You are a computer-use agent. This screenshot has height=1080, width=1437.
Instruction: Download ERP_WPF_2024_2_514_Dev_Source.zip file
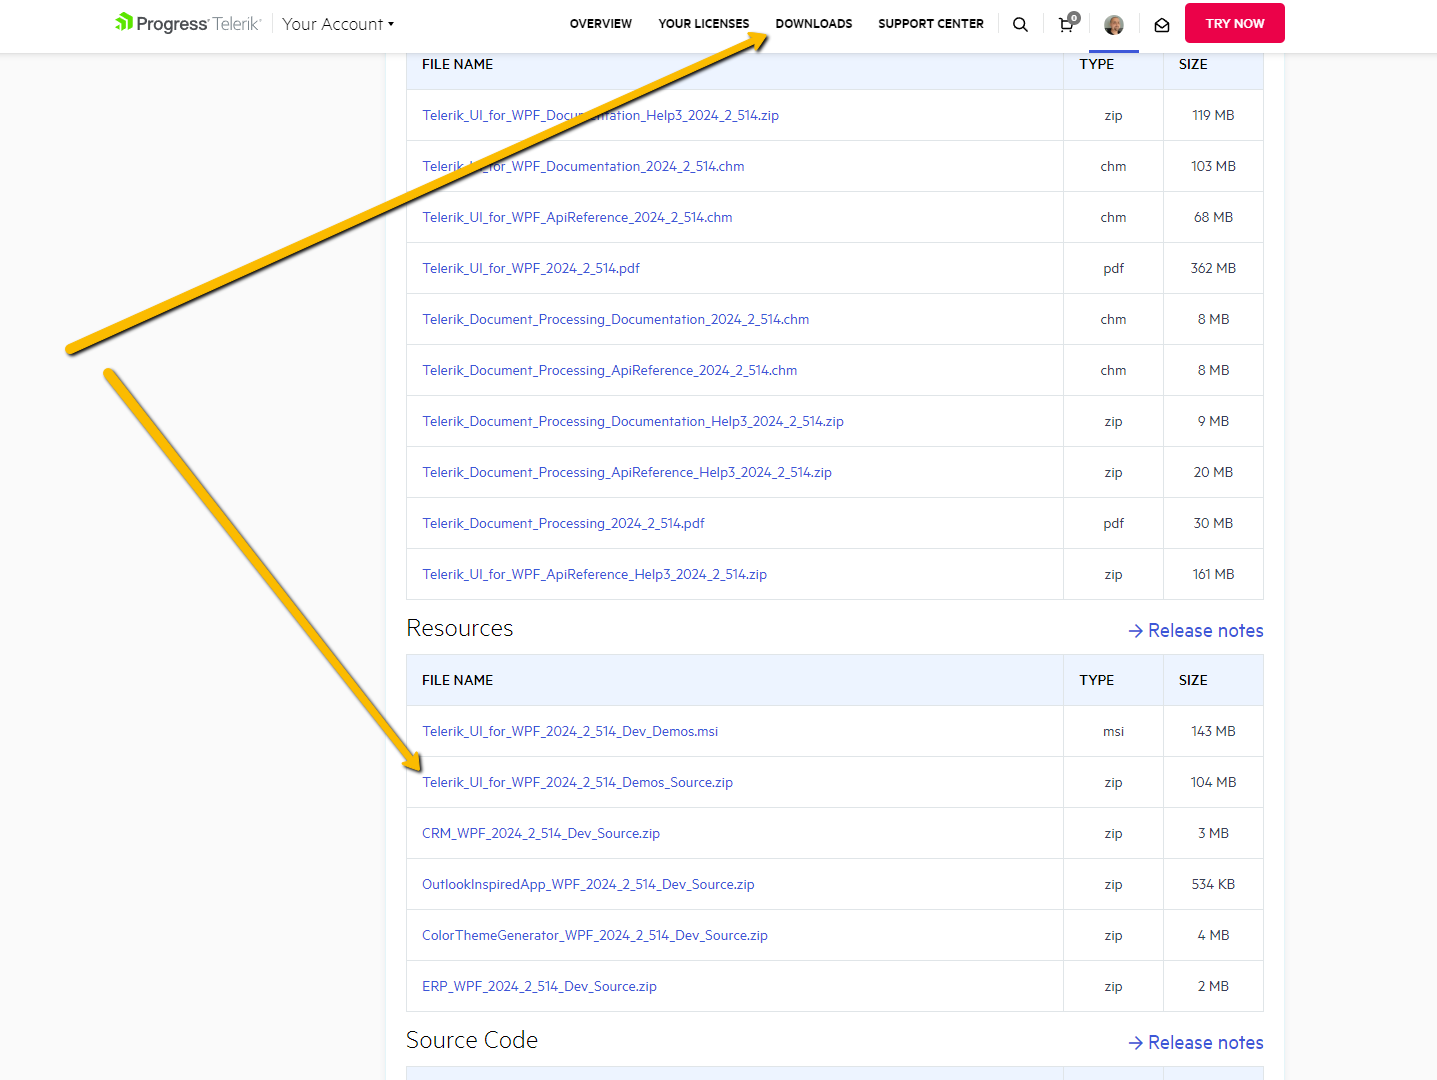(x=539, y=987)
